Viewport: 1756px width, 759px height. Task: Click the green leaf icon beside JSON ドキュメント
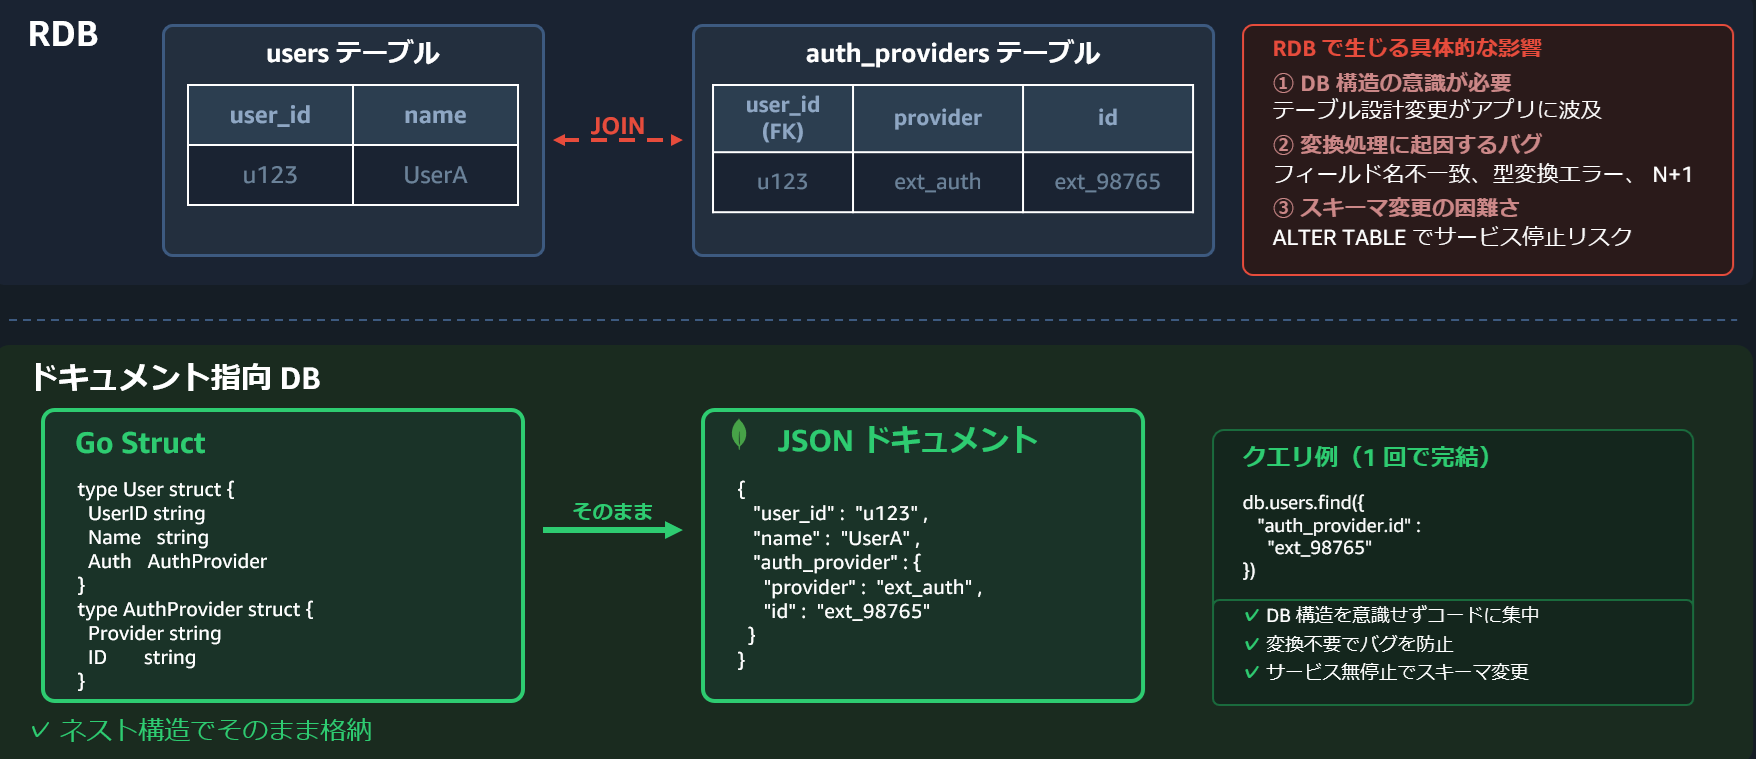click(739, 434)
